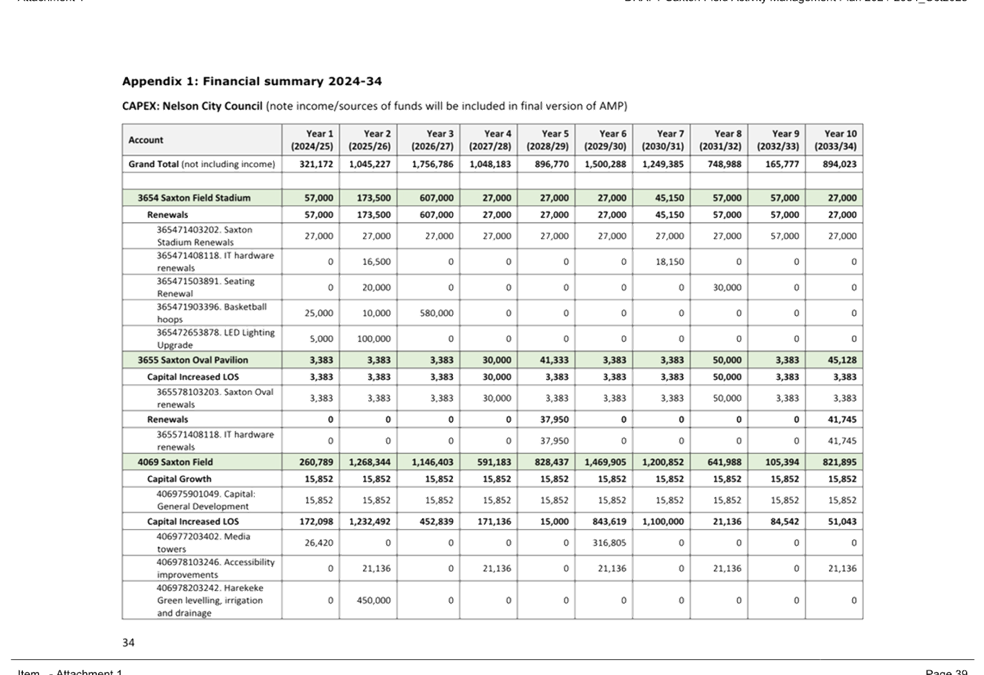Select the Grand Total value 1,249,385

(x=663, y=164)
